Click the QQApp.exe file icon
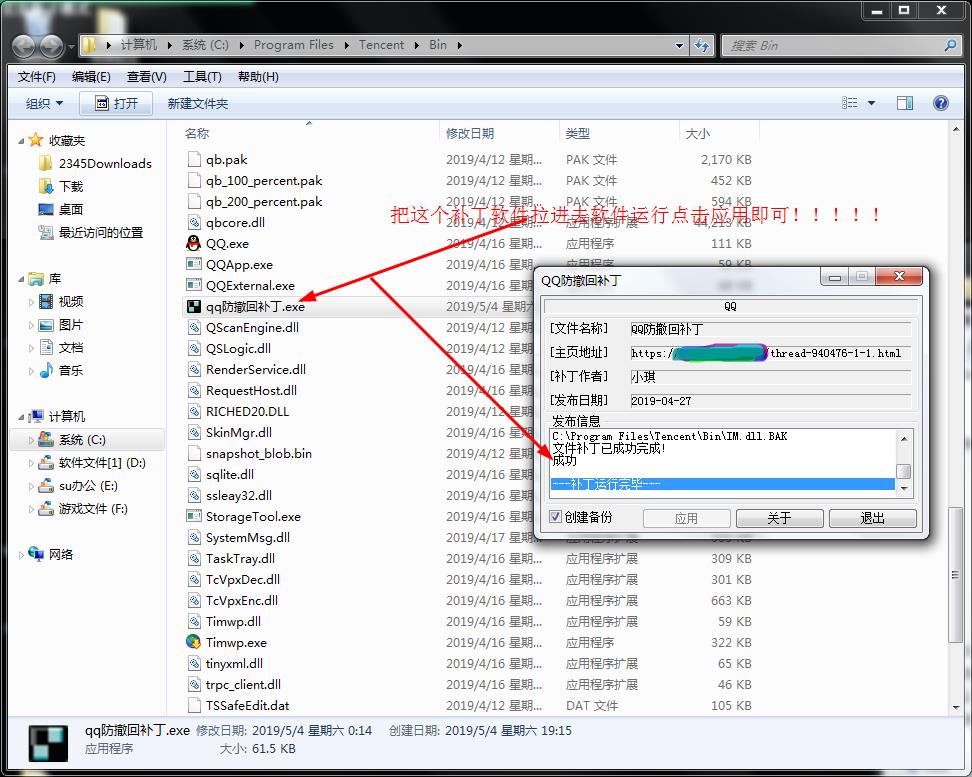Screen dimensions: 972x777 pyautogui.click(x=194, y=264)
